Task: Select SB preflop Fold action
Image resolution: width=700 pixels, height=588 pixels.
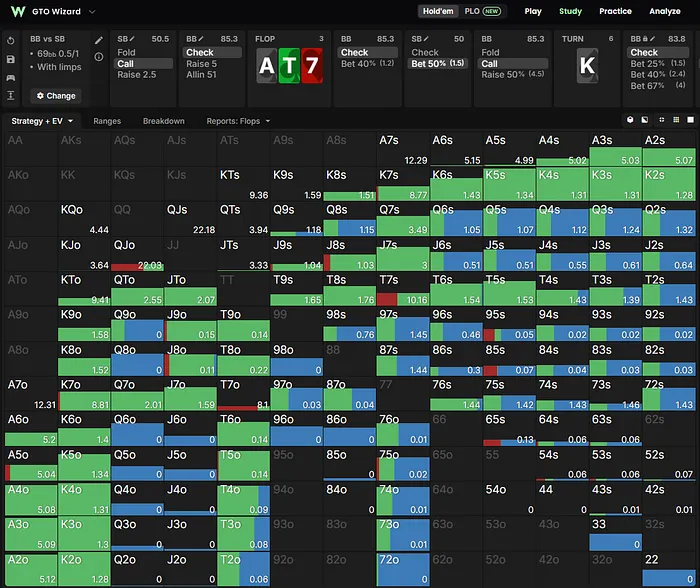Action: coord(144,52)
